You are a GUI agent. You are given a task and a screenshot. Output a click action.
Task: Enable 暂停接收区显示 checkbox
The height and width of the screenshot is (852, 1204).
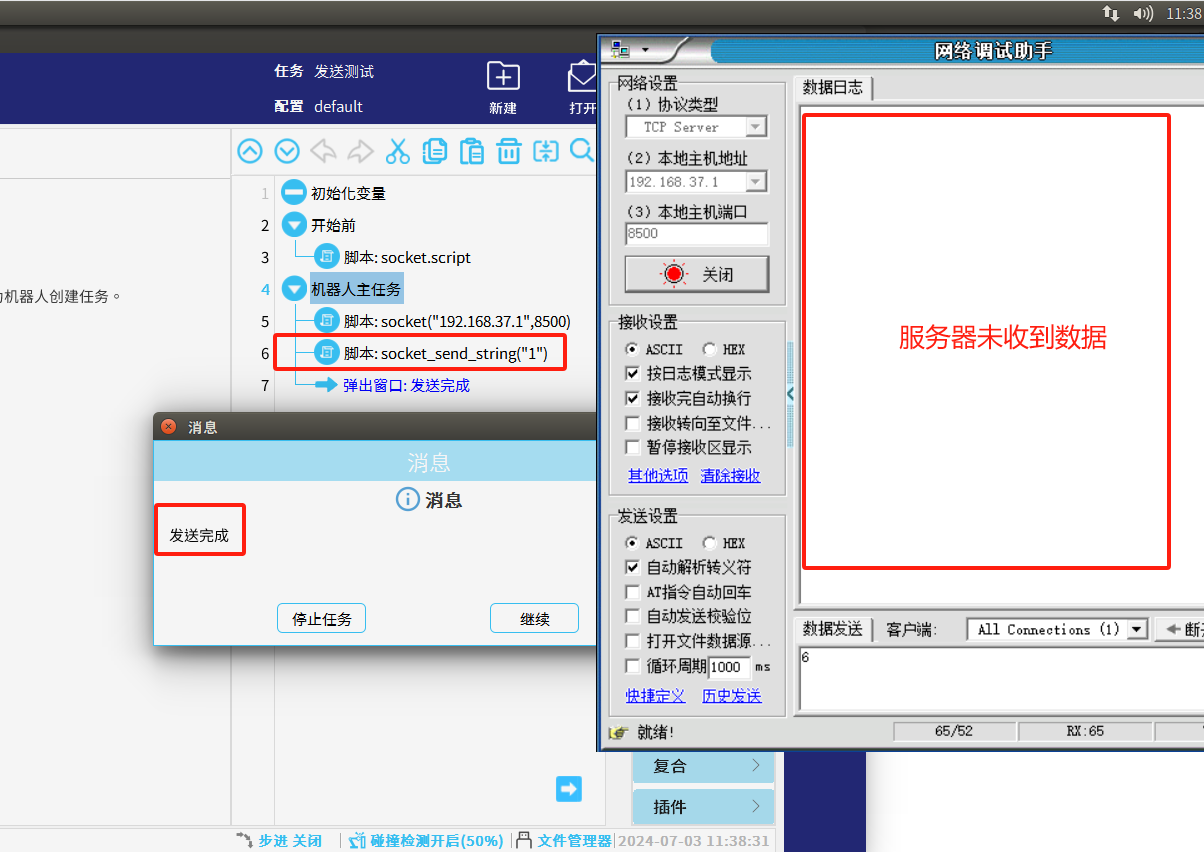coord(632,447)
